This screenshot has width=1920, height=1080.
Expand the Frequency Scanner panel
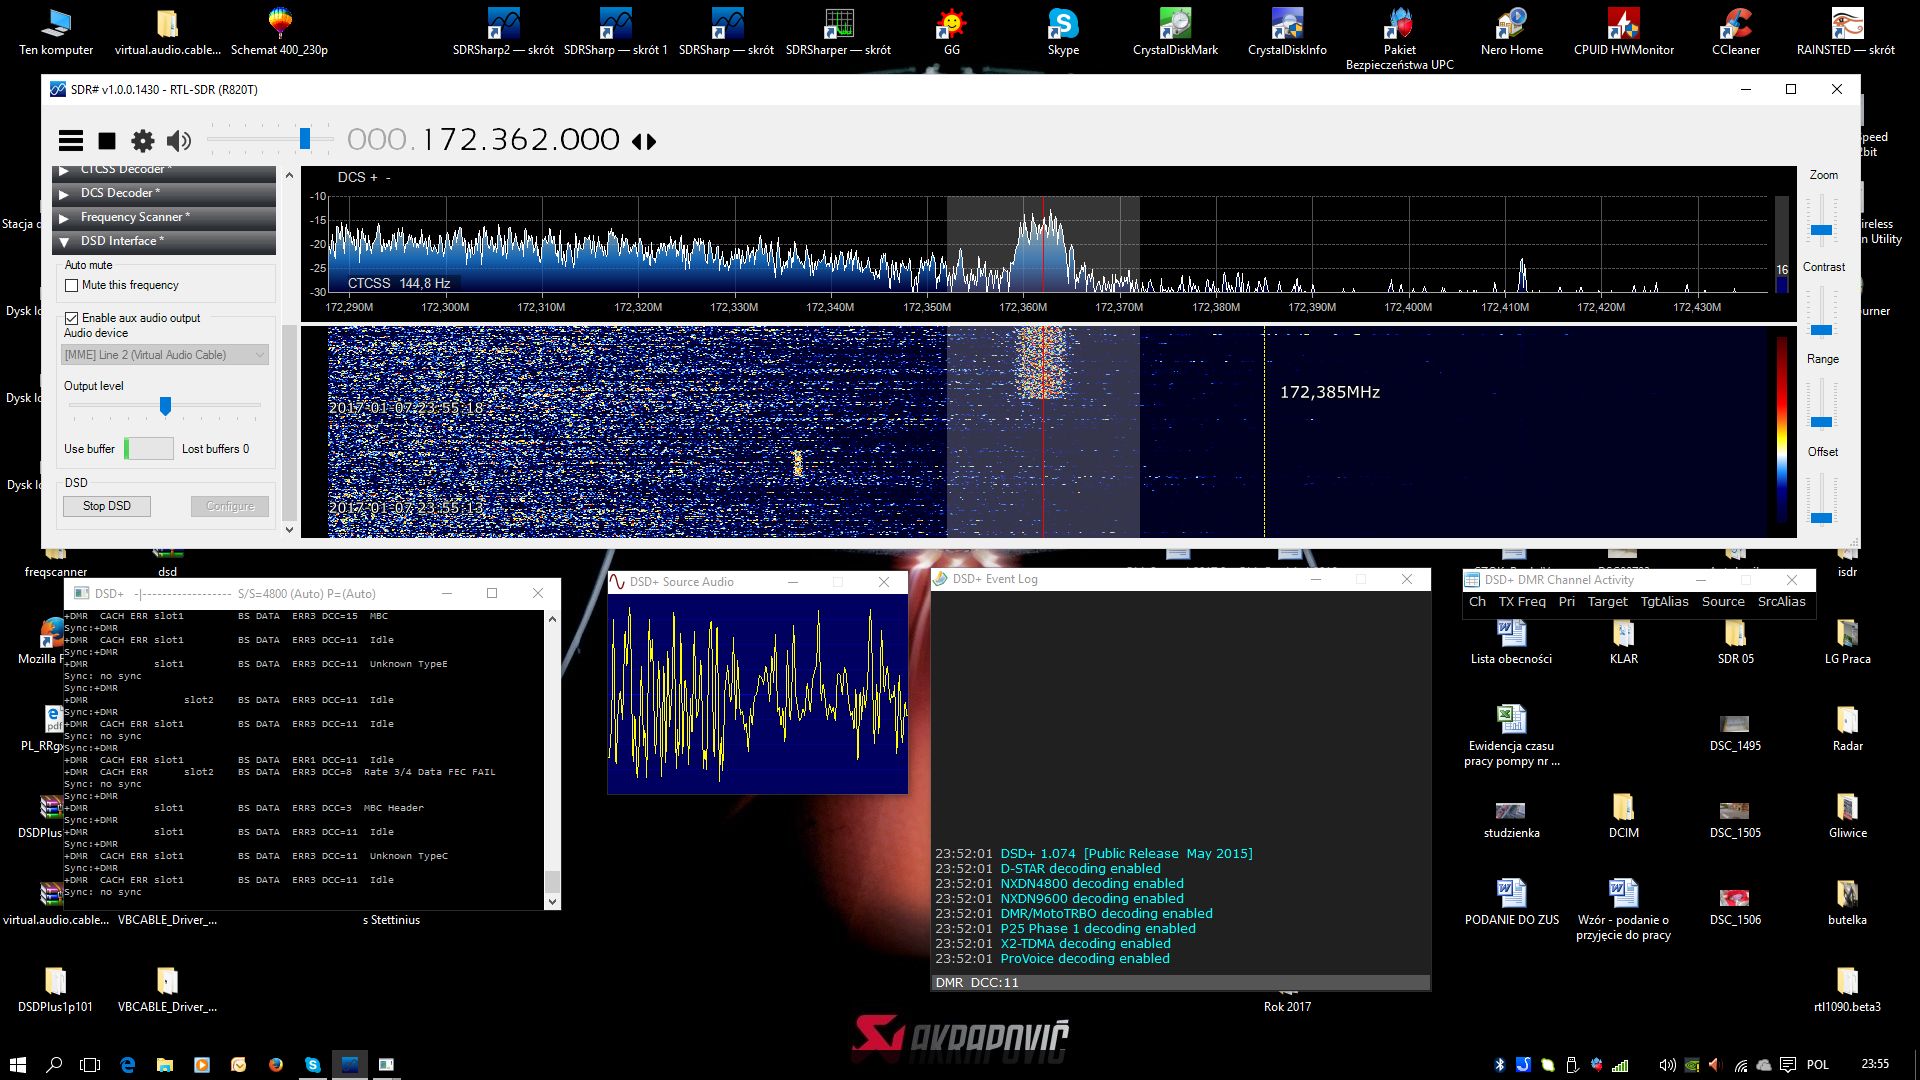tap(164, 217)
